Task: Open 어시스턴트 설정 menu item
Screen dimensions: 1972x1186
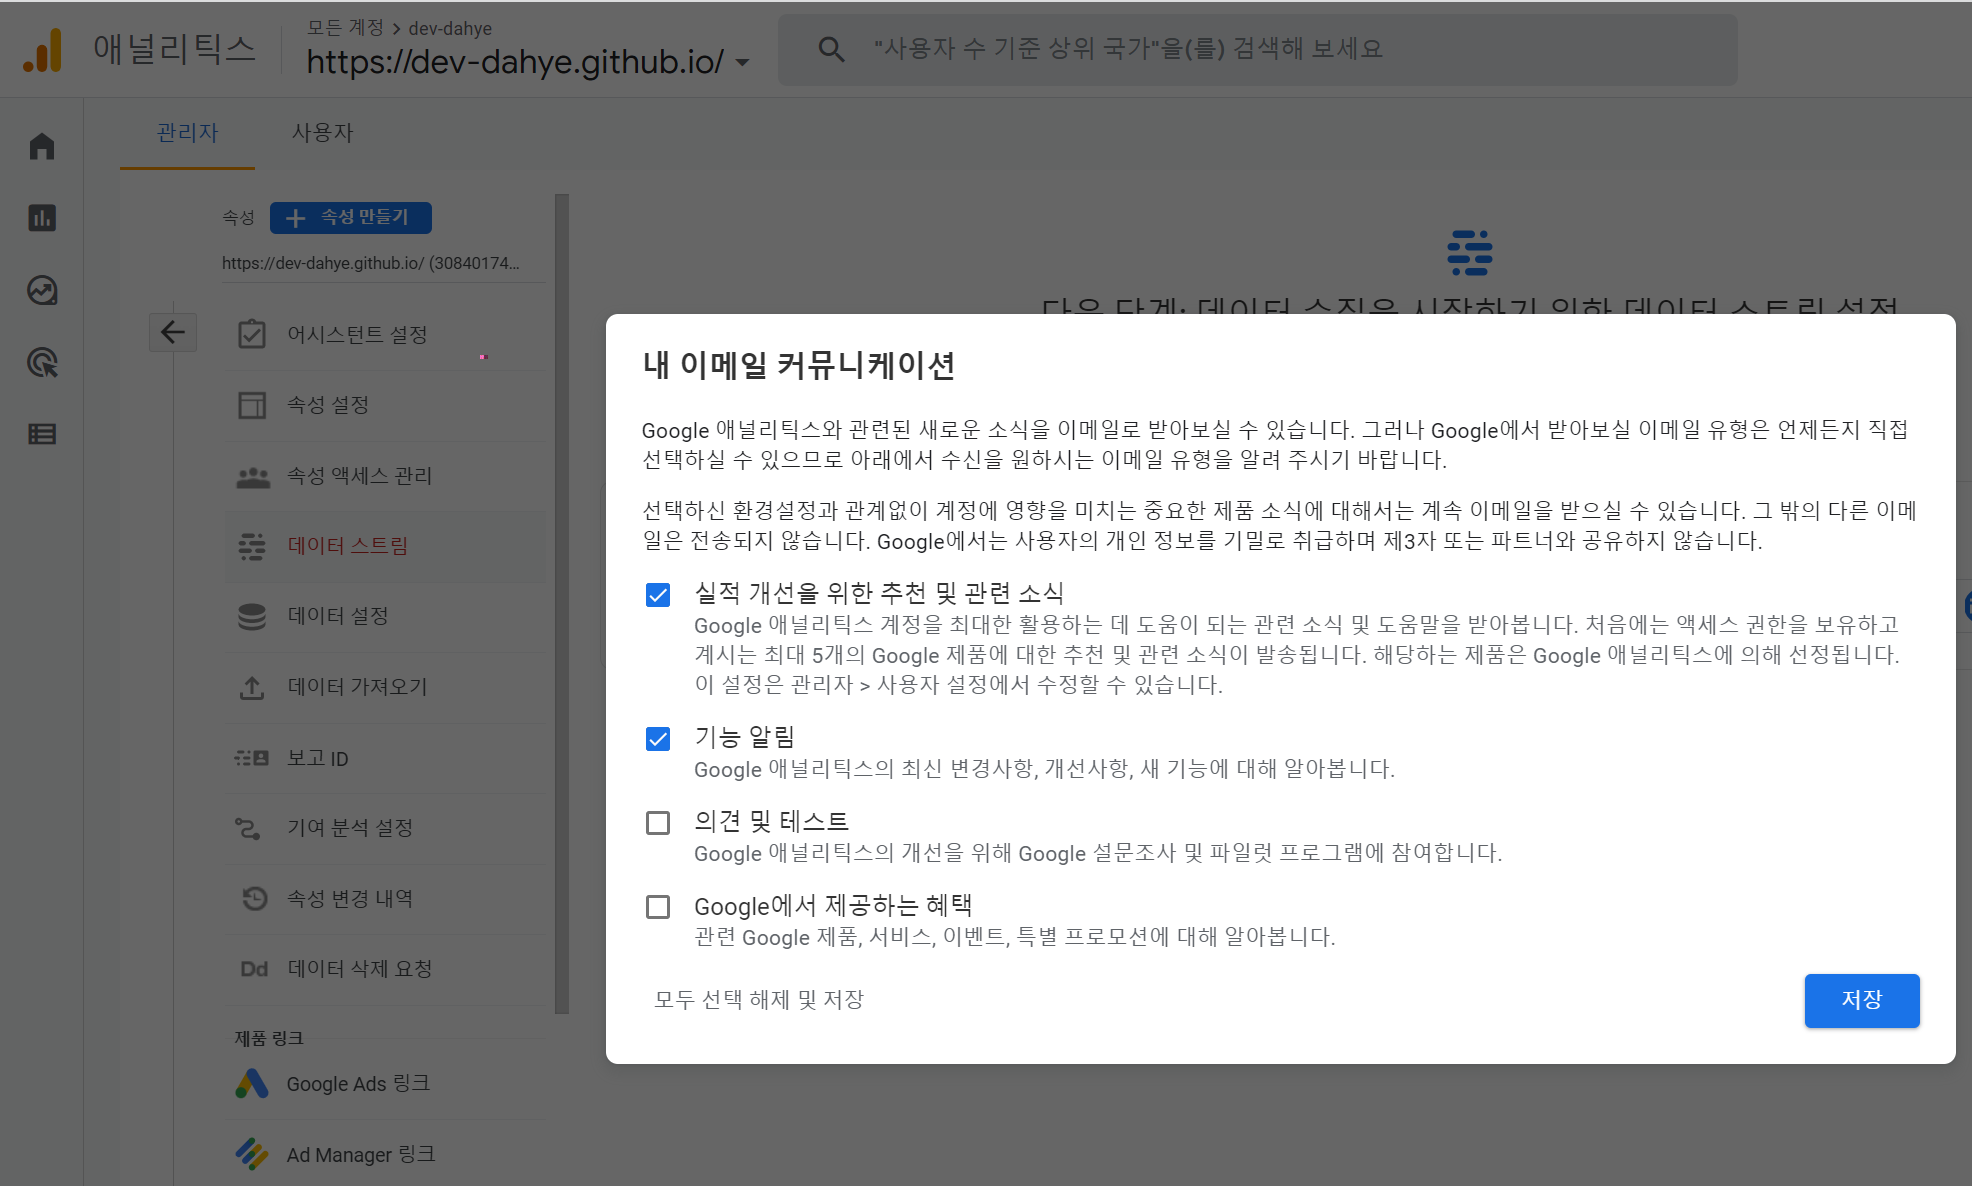Action: click(x=385, y=335)
